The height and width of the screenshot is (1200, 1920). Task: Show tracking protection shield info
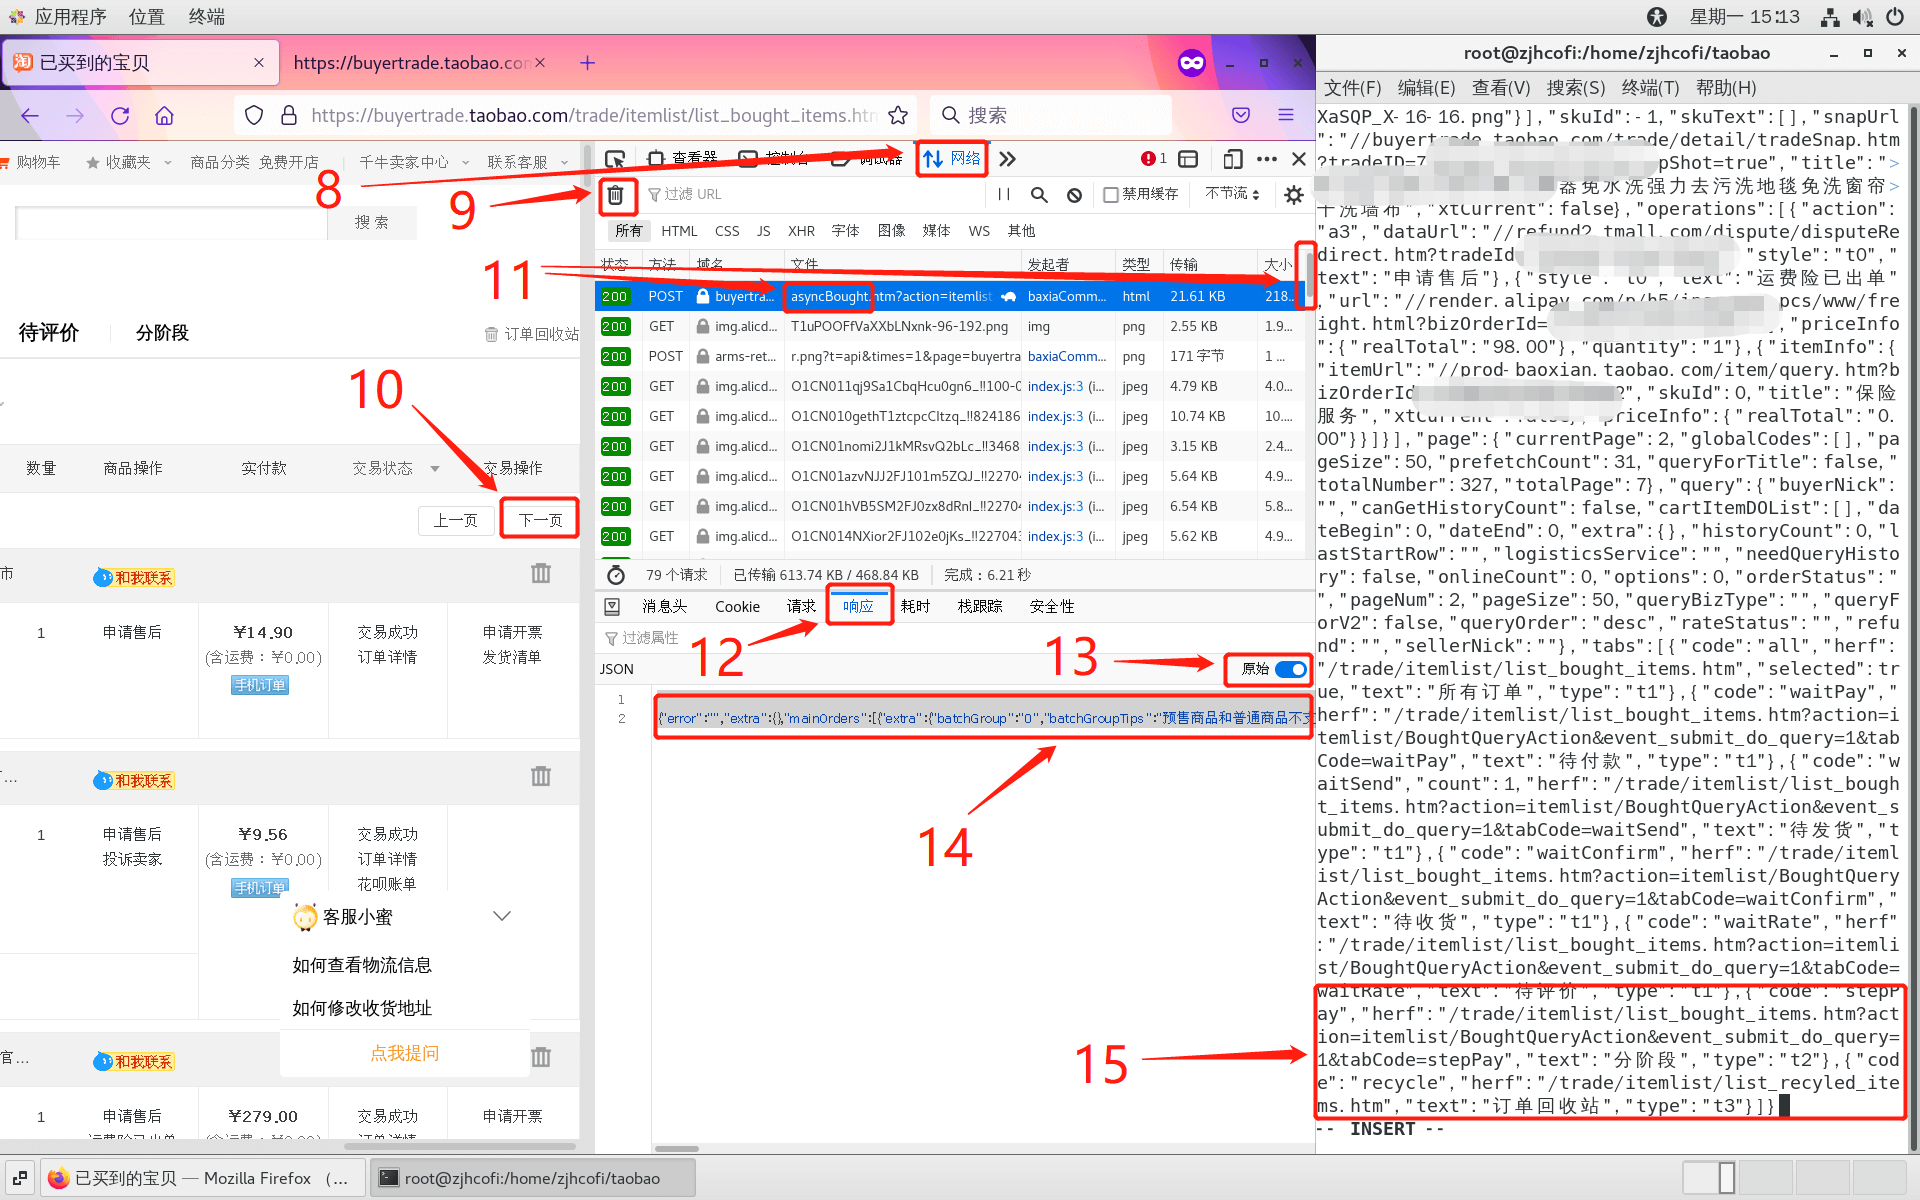click(x=254, y=115)
